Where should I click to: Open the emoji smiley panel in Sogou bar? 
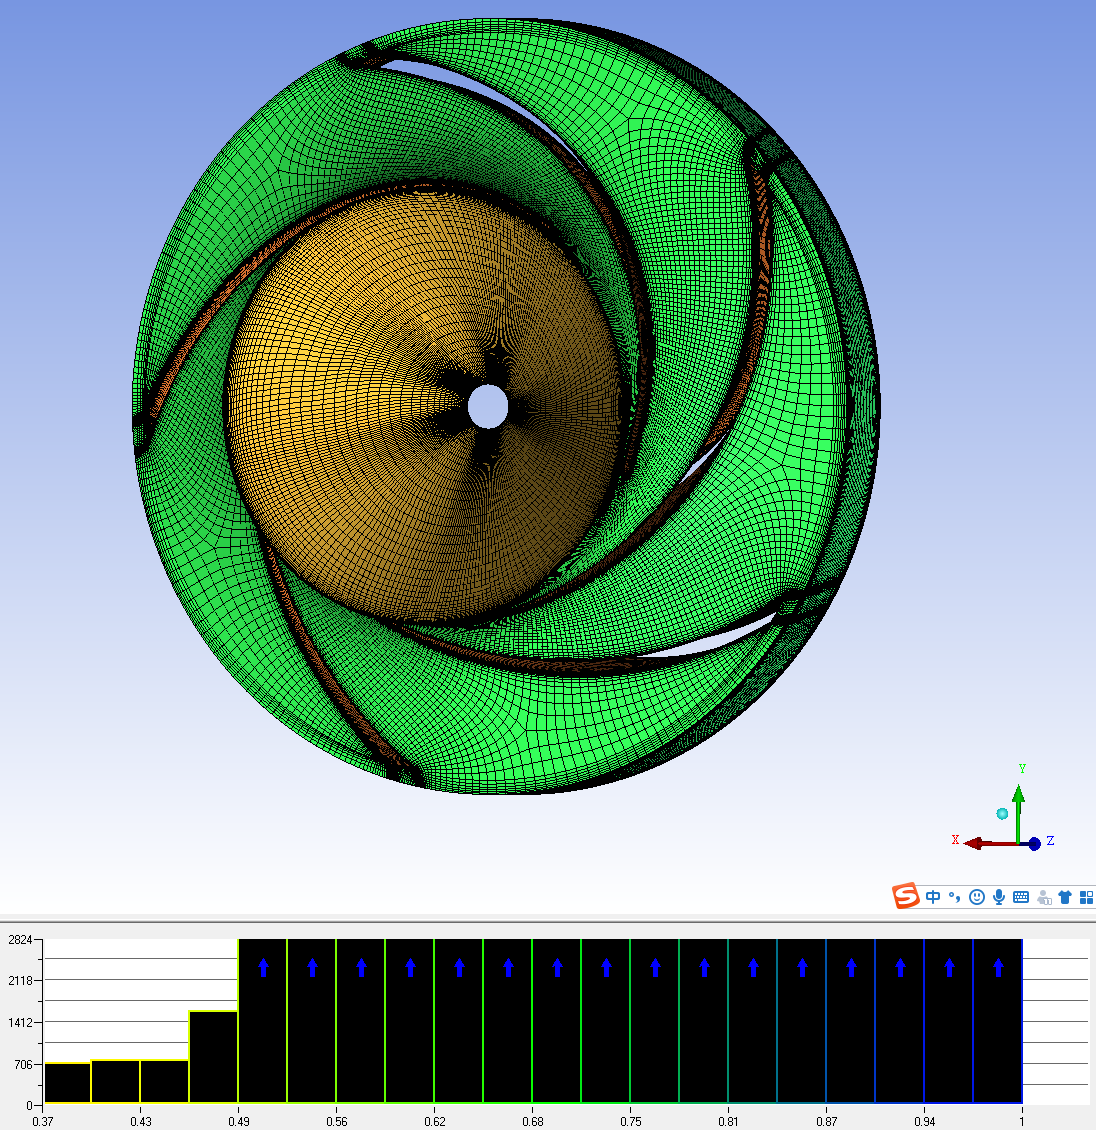point(977,897)
